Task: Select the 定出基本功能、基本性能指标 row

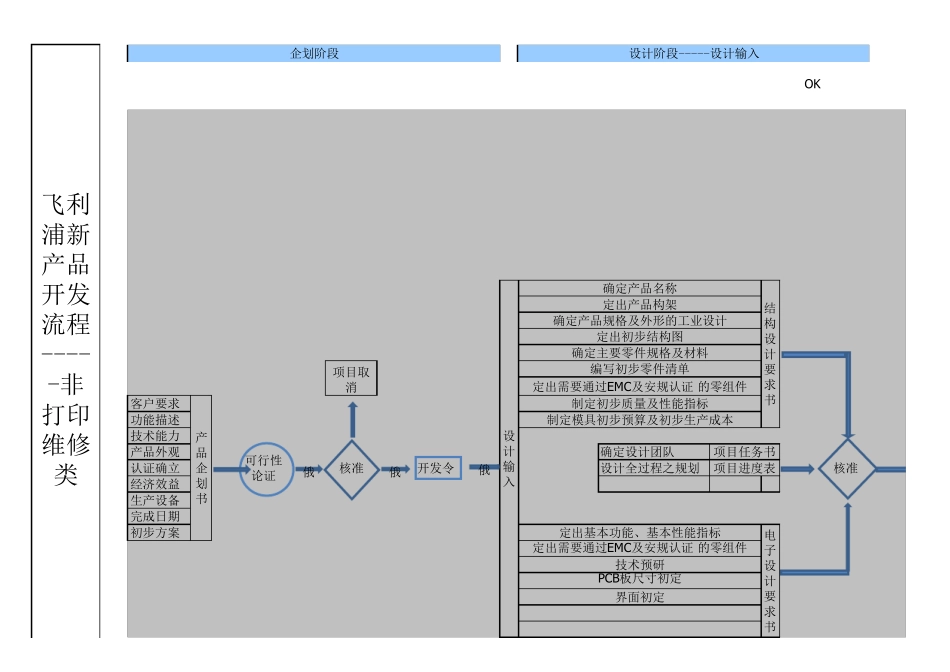Action: tap(640, 533)
